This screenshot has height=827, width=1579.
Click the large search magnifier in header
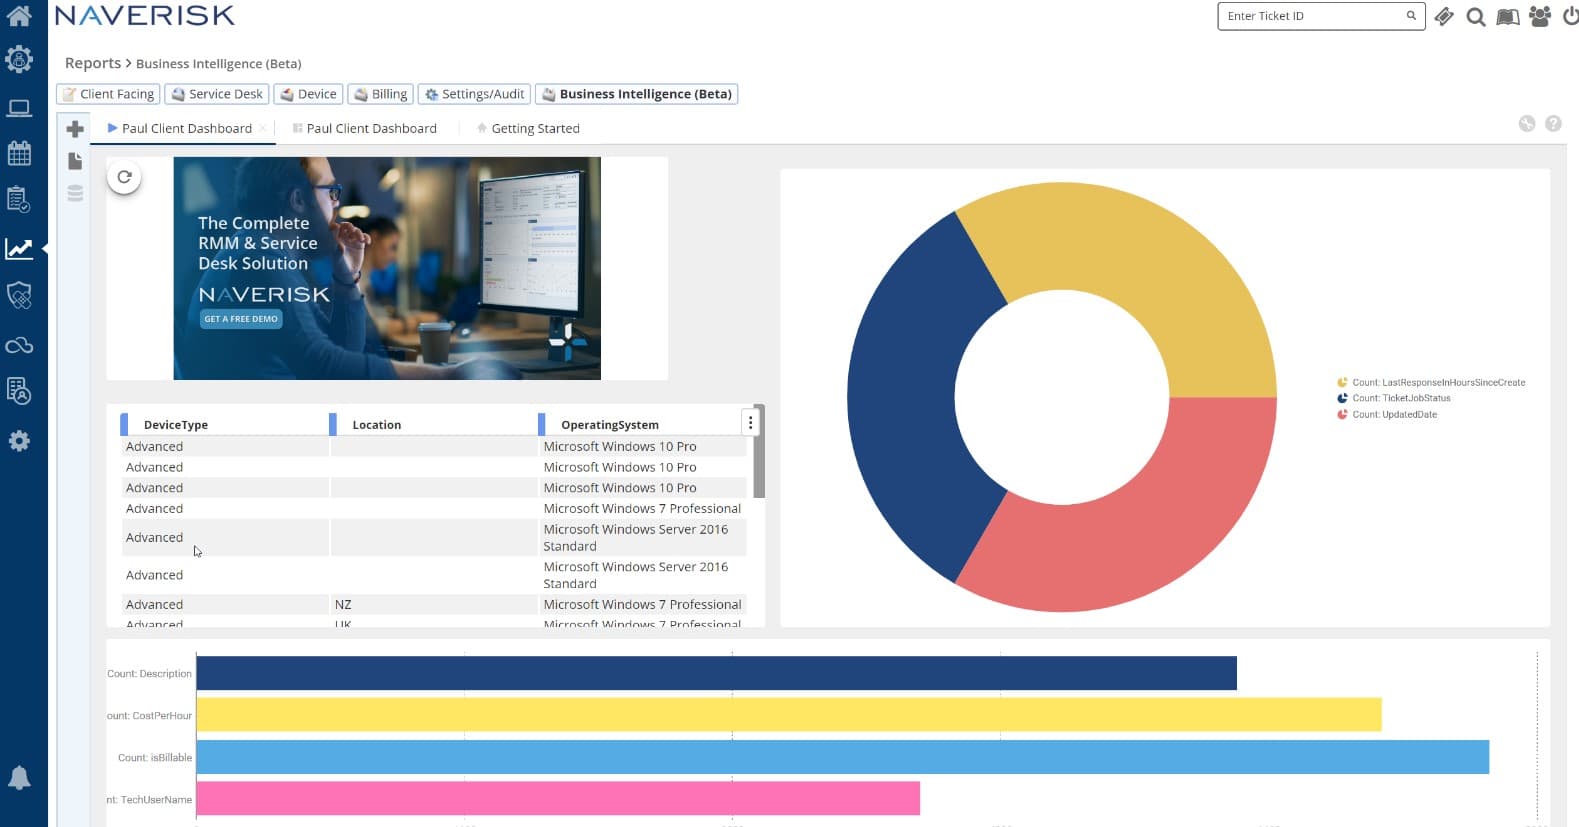1475,16
